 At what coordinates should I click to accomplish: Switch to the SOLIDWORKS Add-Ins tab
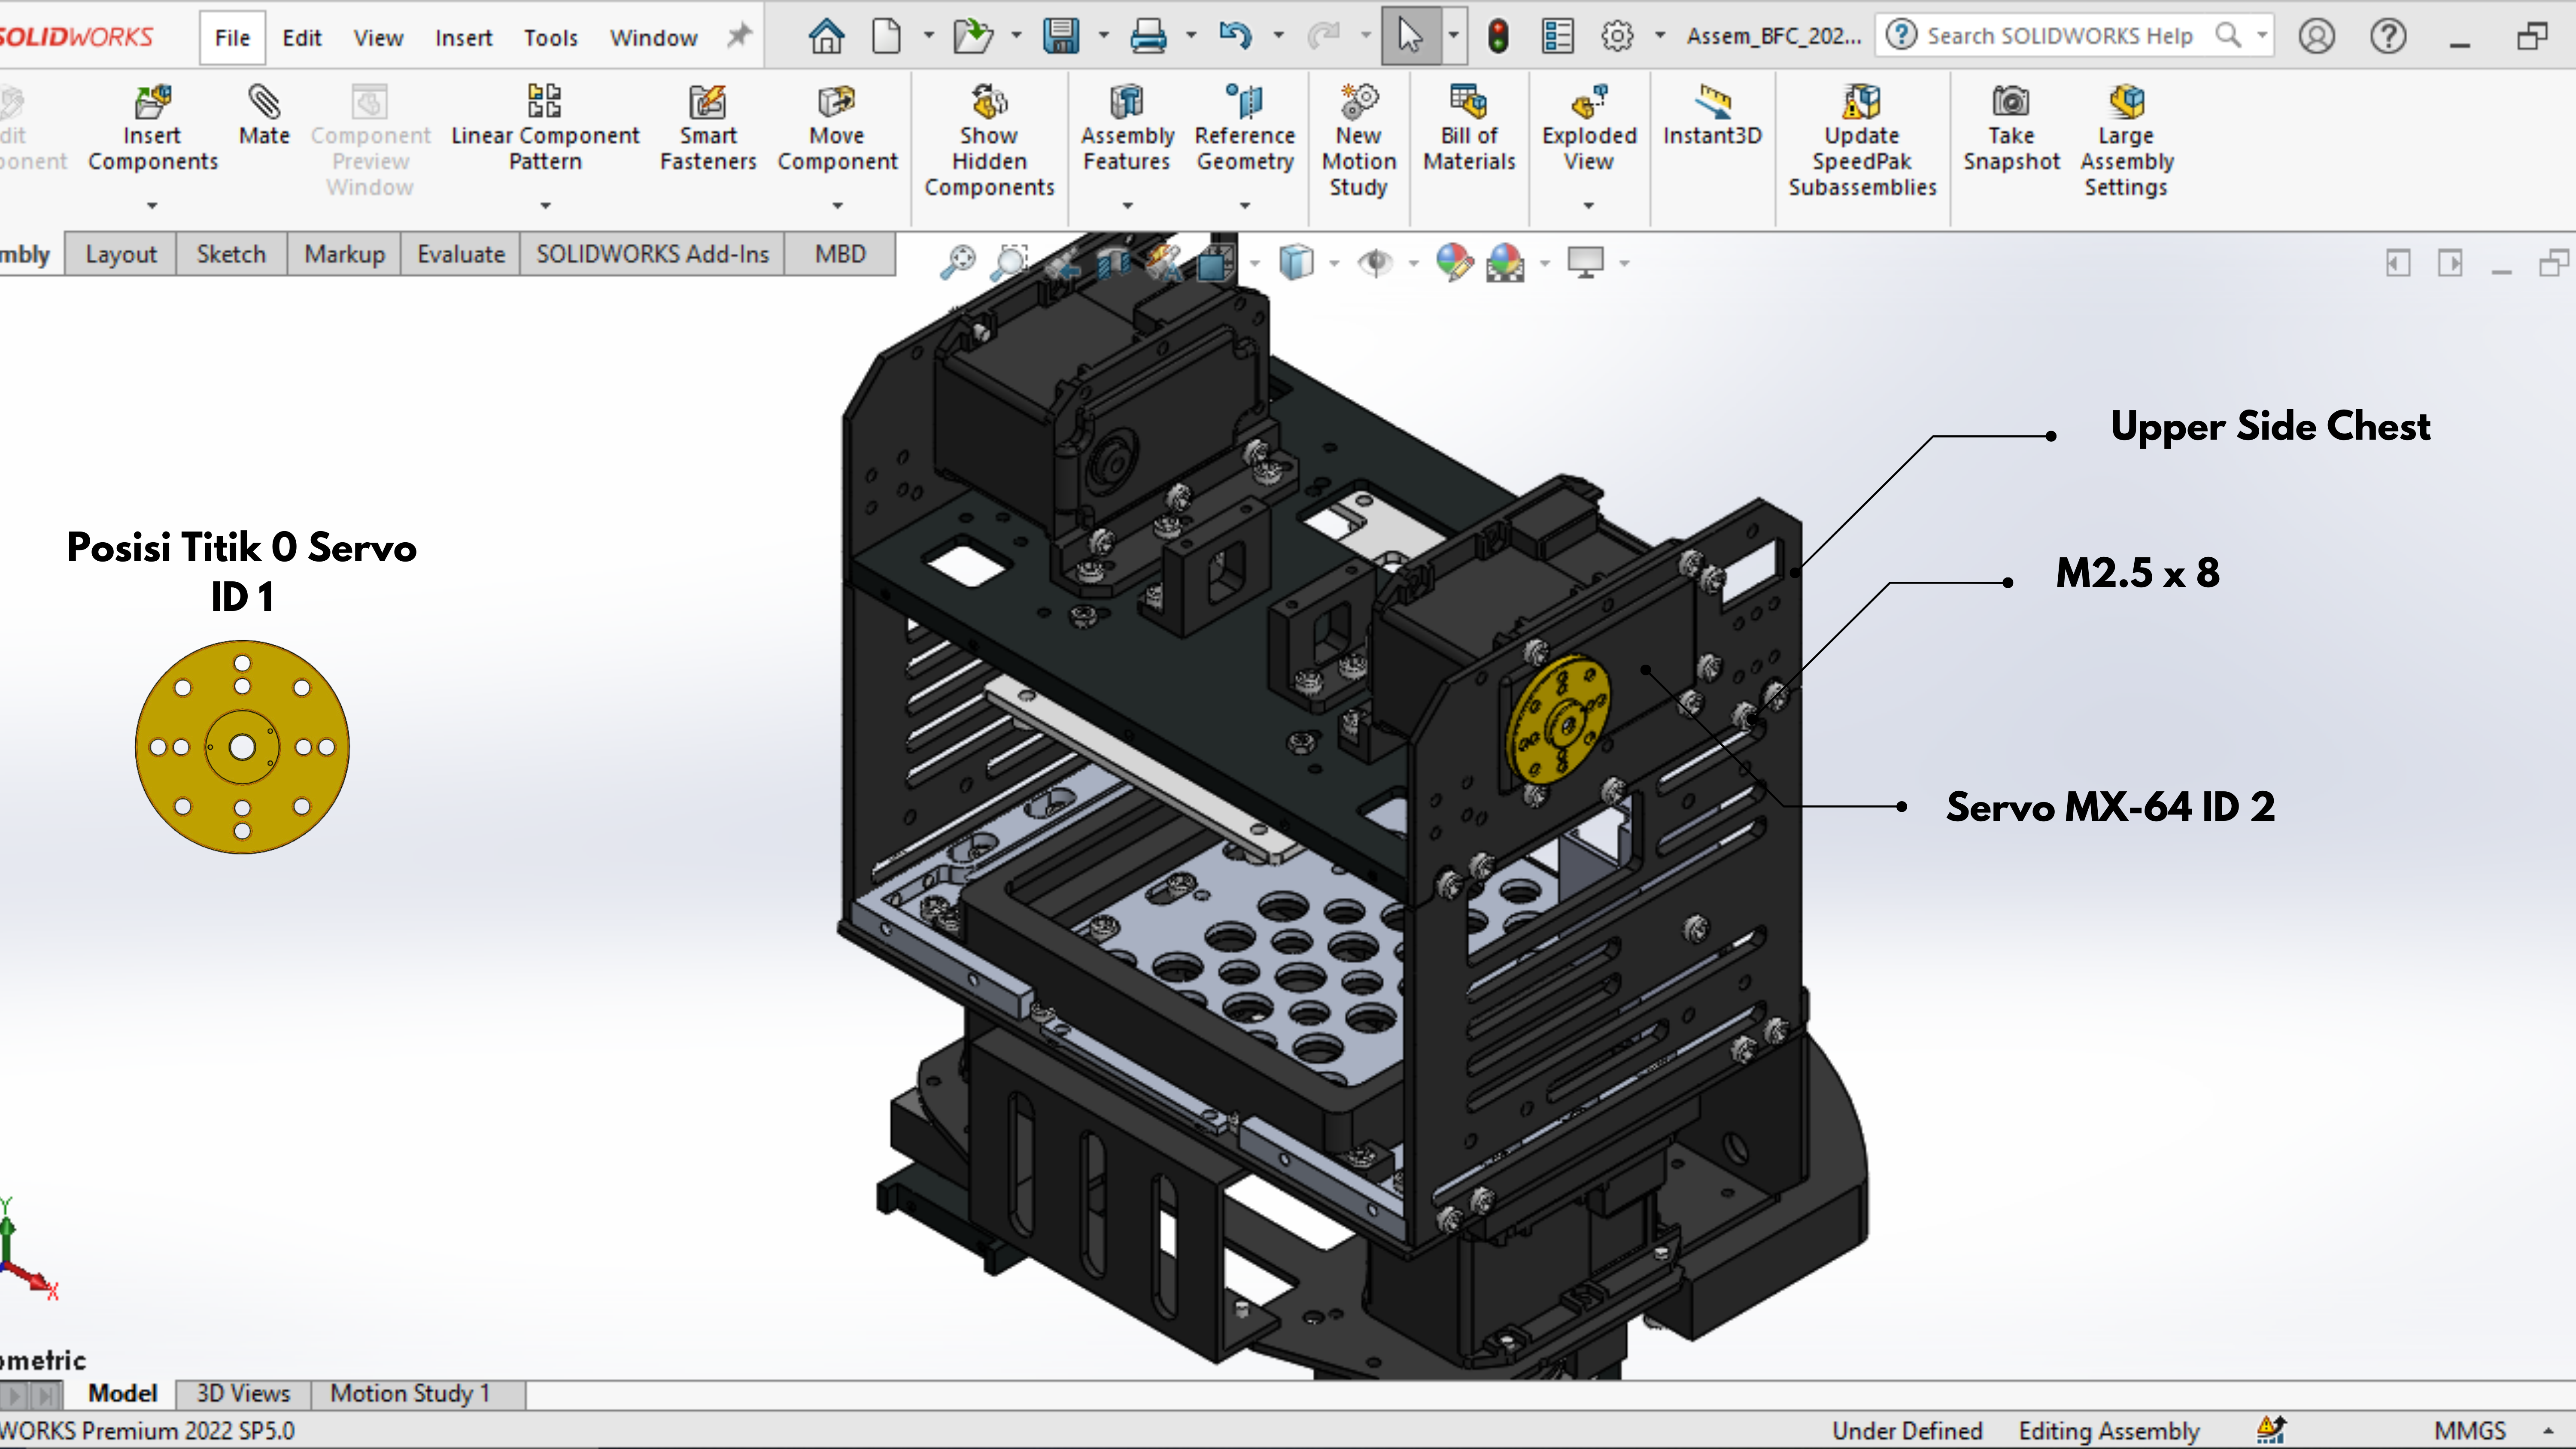(x=652, y=254)
